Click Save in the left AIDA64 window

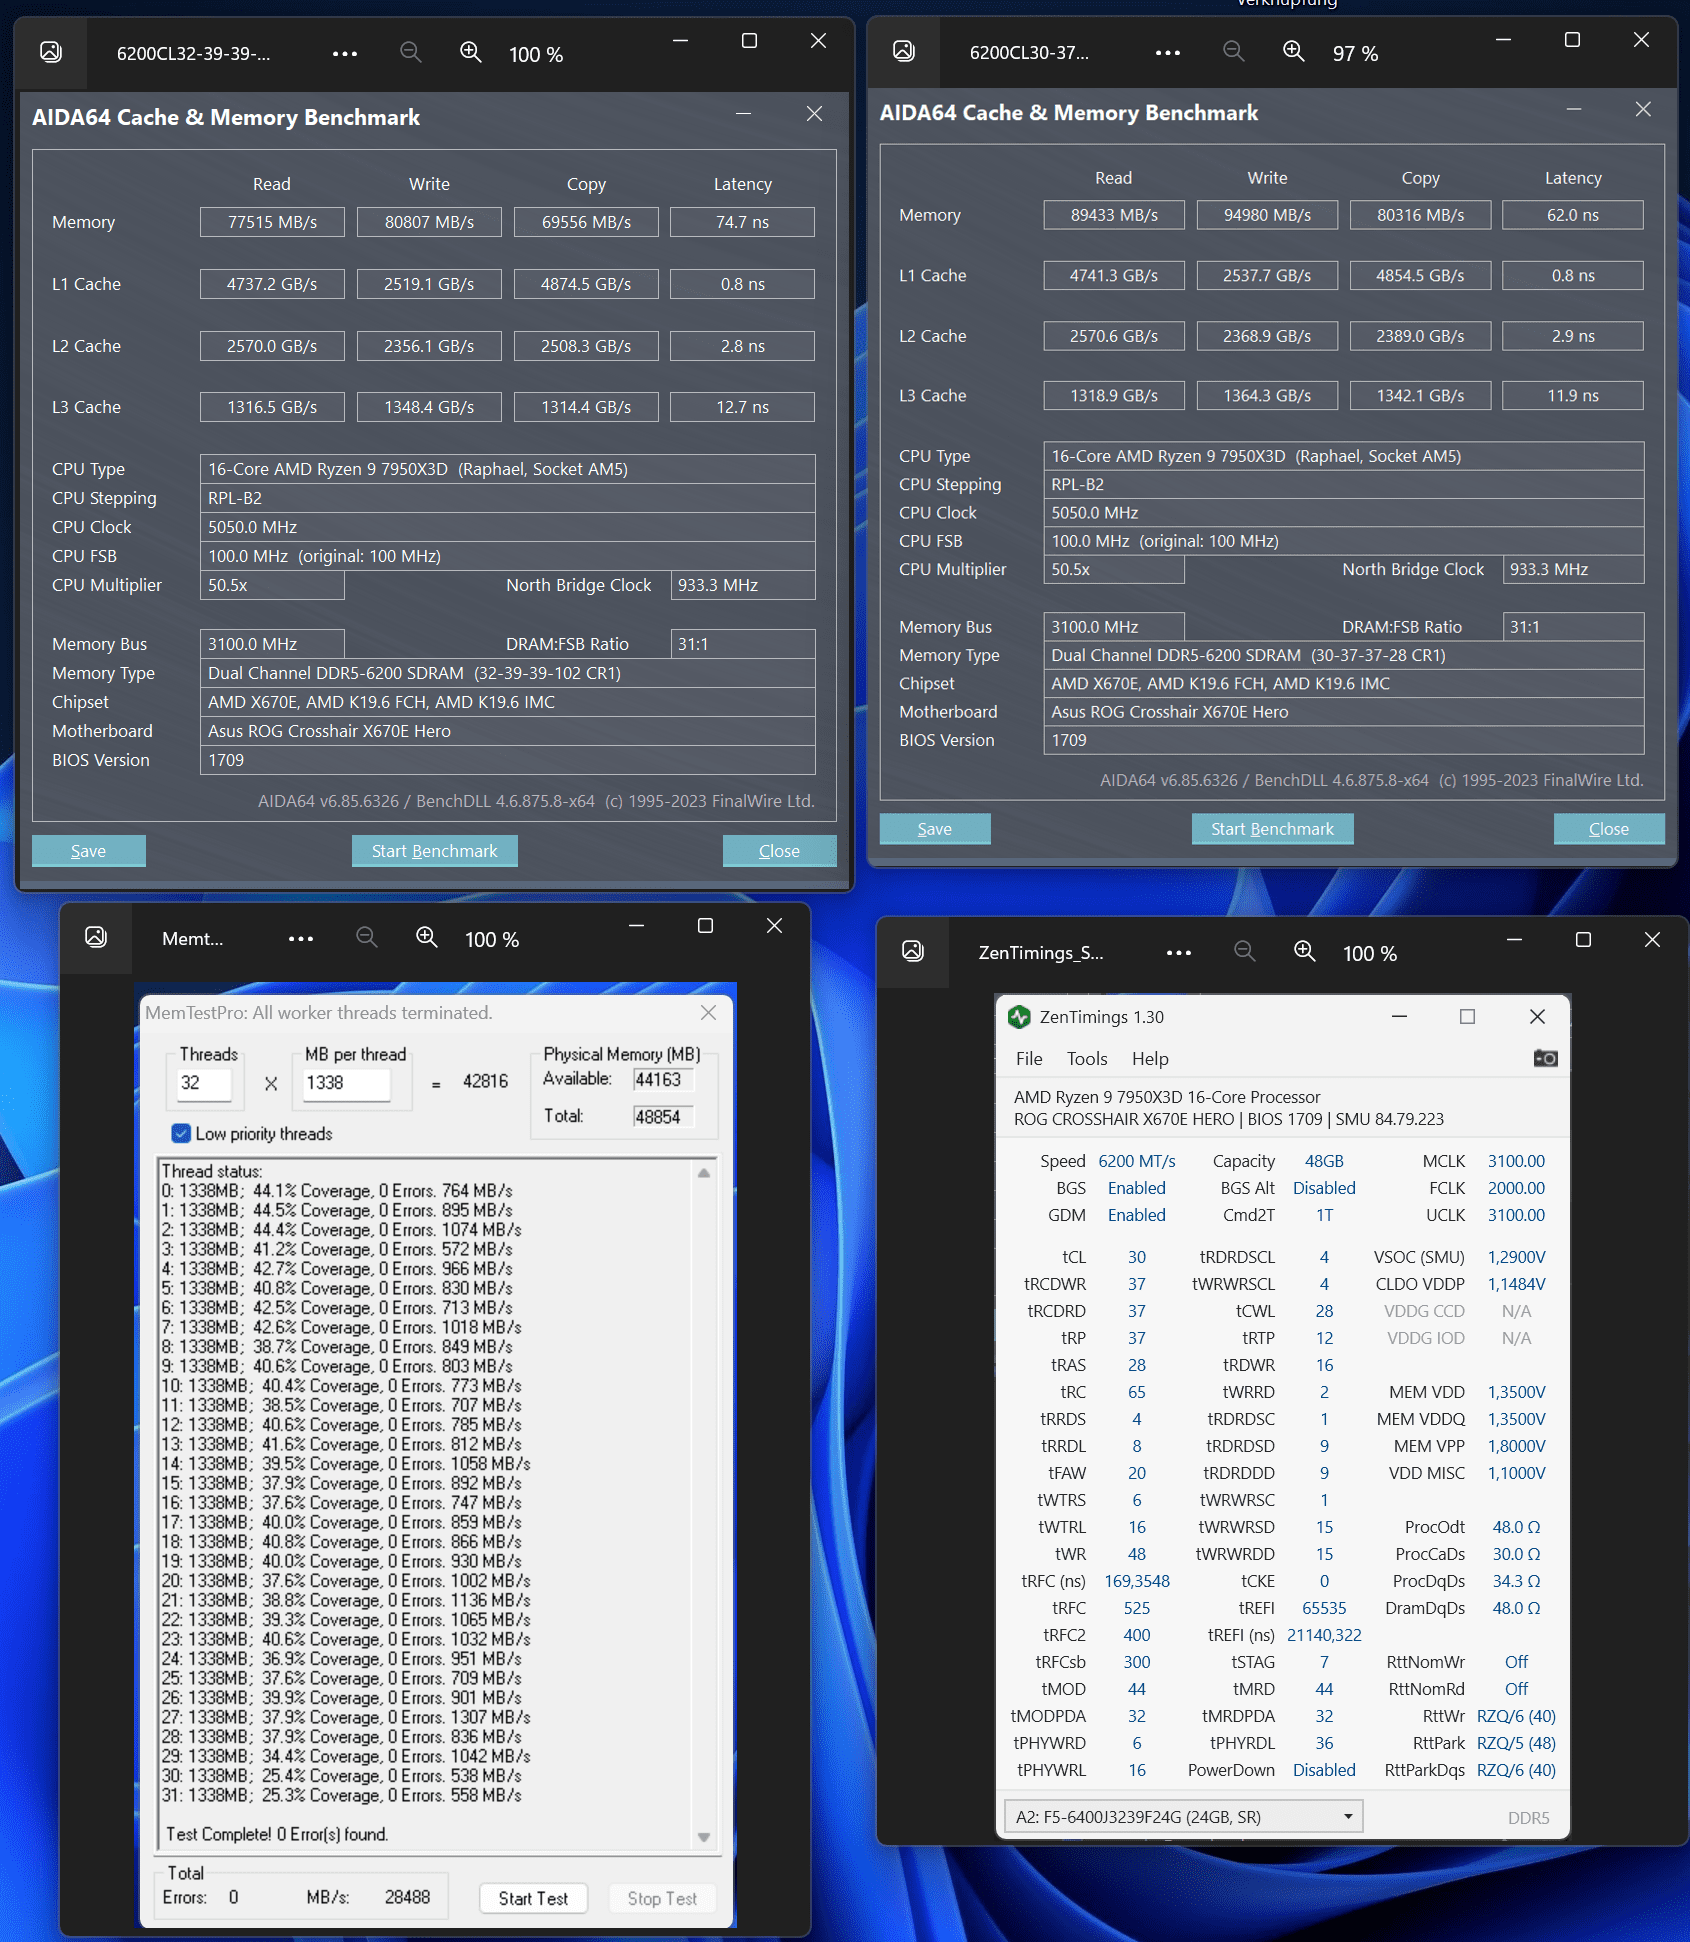[88, 851]
